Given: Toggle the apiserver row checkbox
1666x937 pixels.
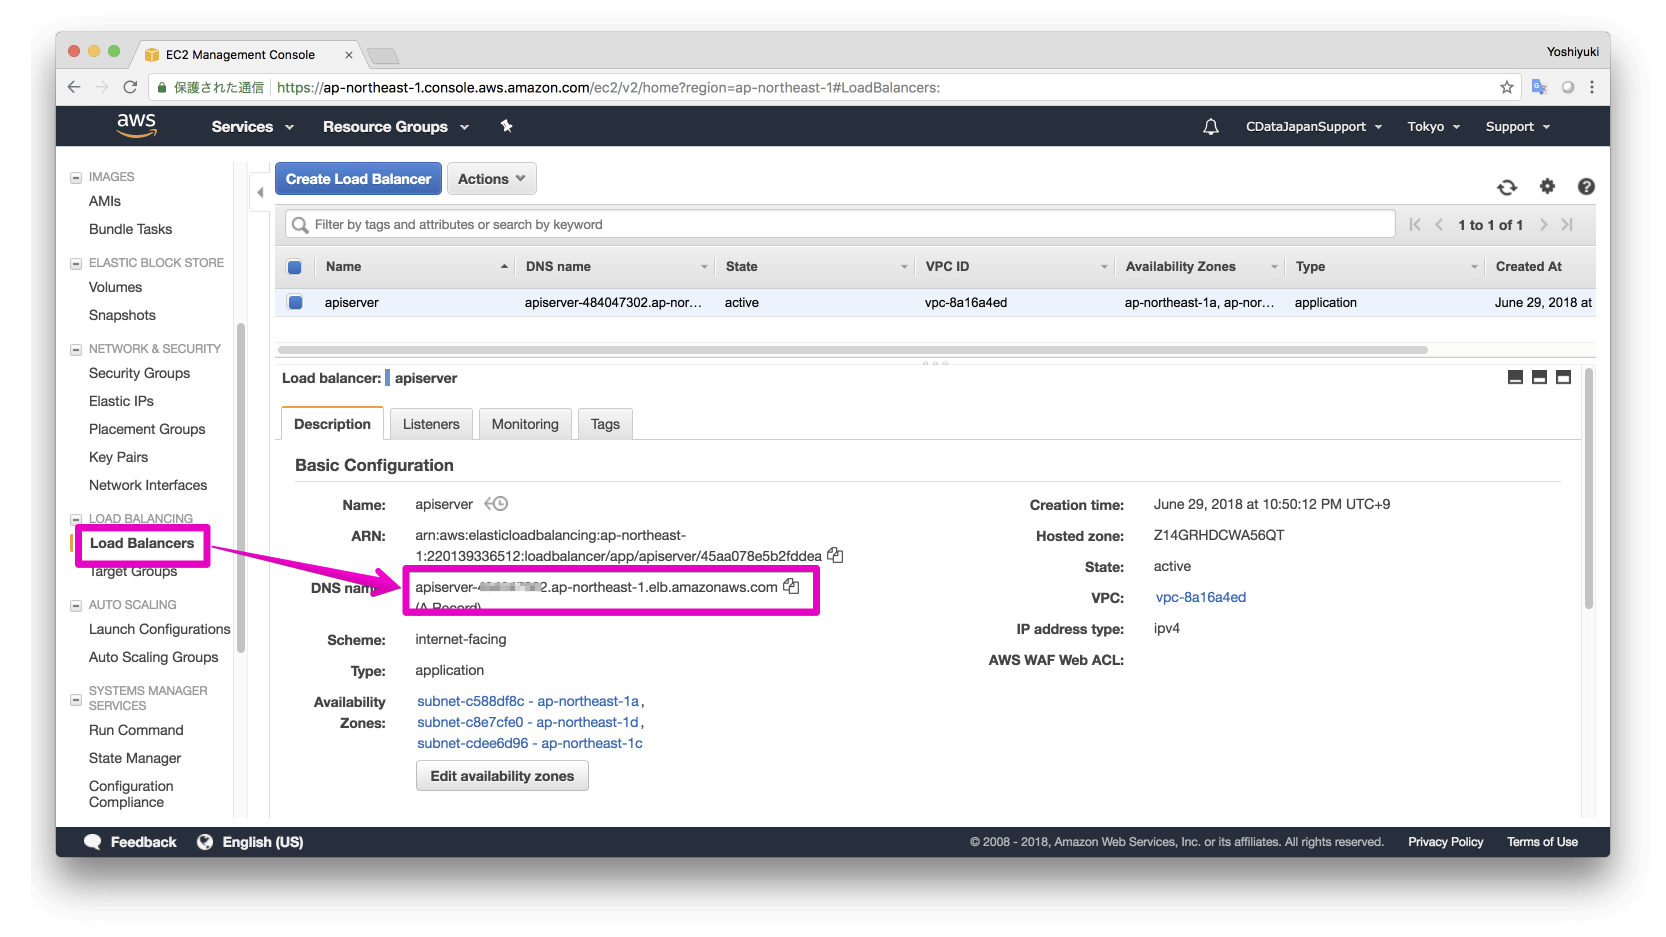Looking at the screenshot, I should pyautogui.click(x=294, y=302).
